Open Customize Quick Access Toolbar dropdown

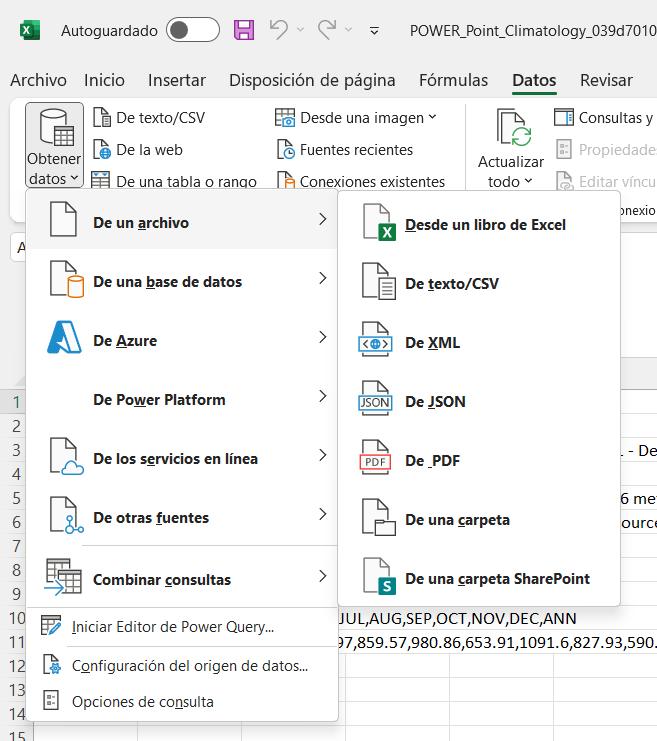(x=374, y=31)
